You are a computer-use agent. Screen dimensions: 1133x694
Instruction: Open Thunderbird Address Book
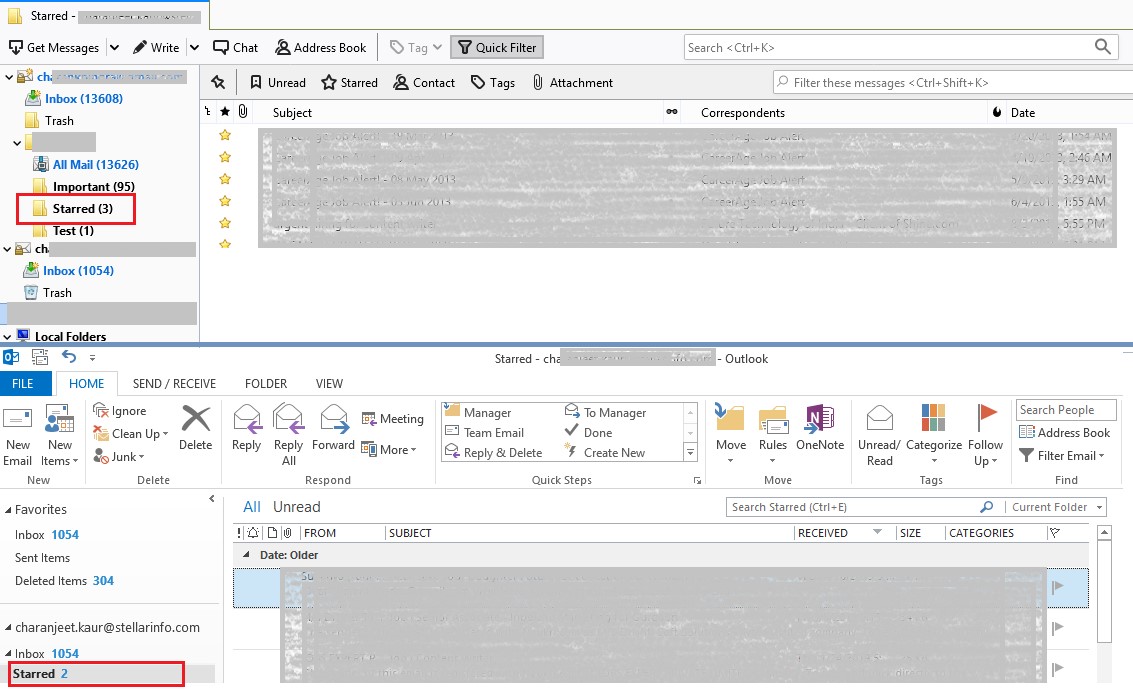click(x=321, y=47)
